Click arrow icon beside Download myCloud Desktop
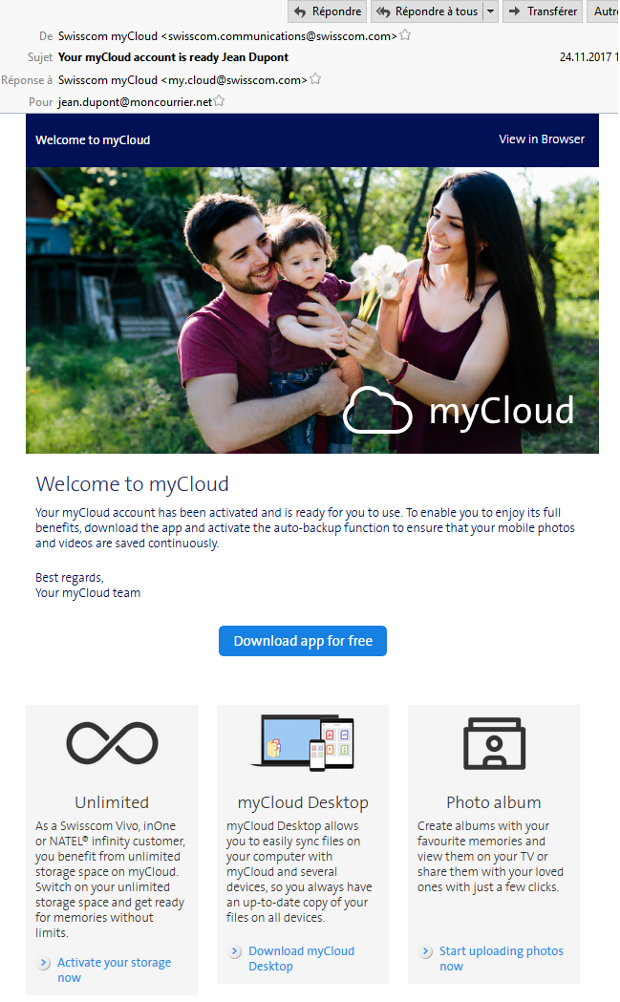620x1002 pixels. tap(234, 952)
